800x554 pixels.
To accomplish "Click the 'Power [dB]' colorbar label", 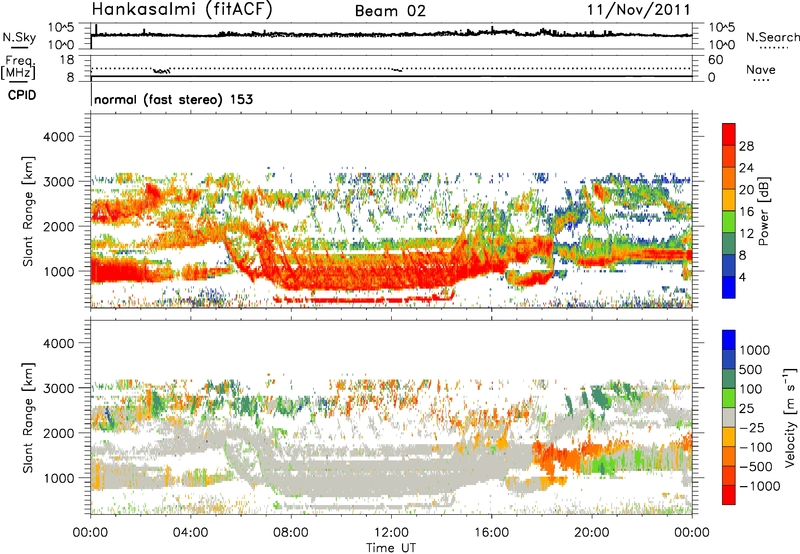I will click(763, 212).
